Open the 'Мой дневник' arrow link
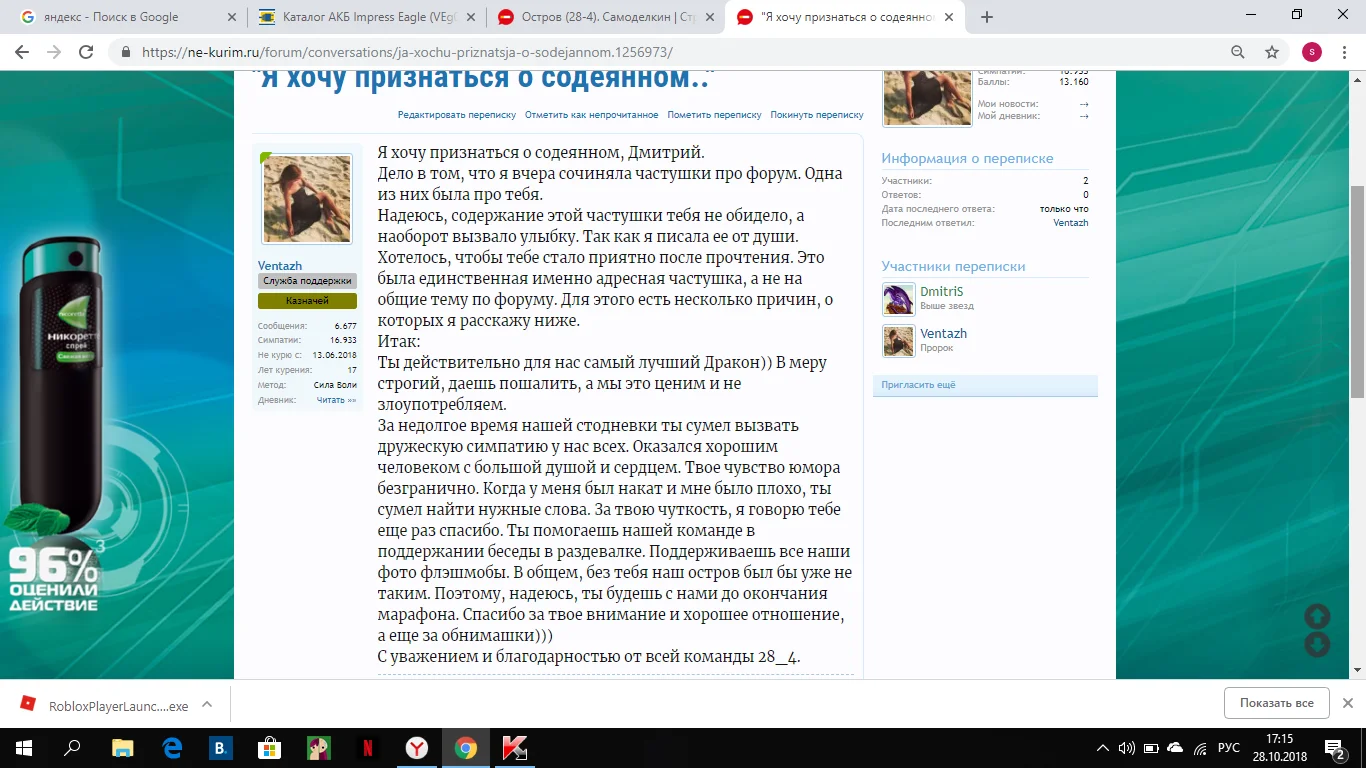This screenshot has width=1366, height=768. pos(1084,116)
